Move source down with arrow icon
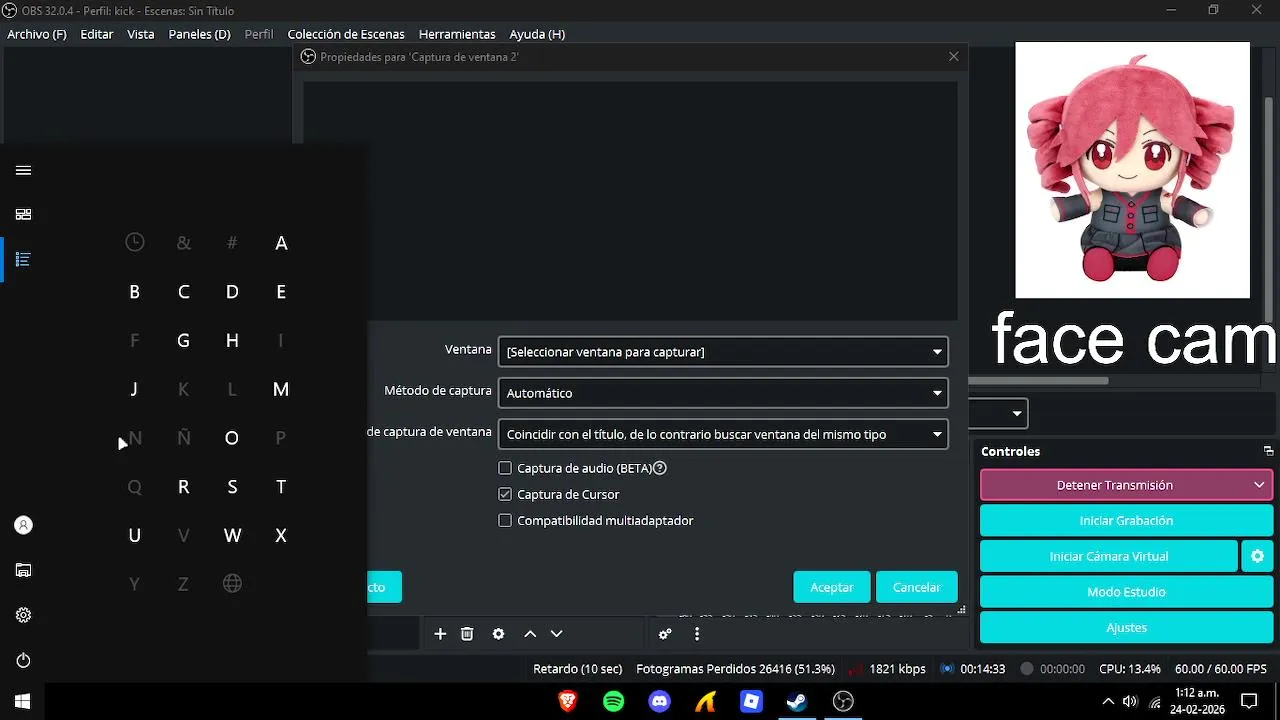Image resolution: width=1280 pixels, height=720 pixels. click(557, 634)
